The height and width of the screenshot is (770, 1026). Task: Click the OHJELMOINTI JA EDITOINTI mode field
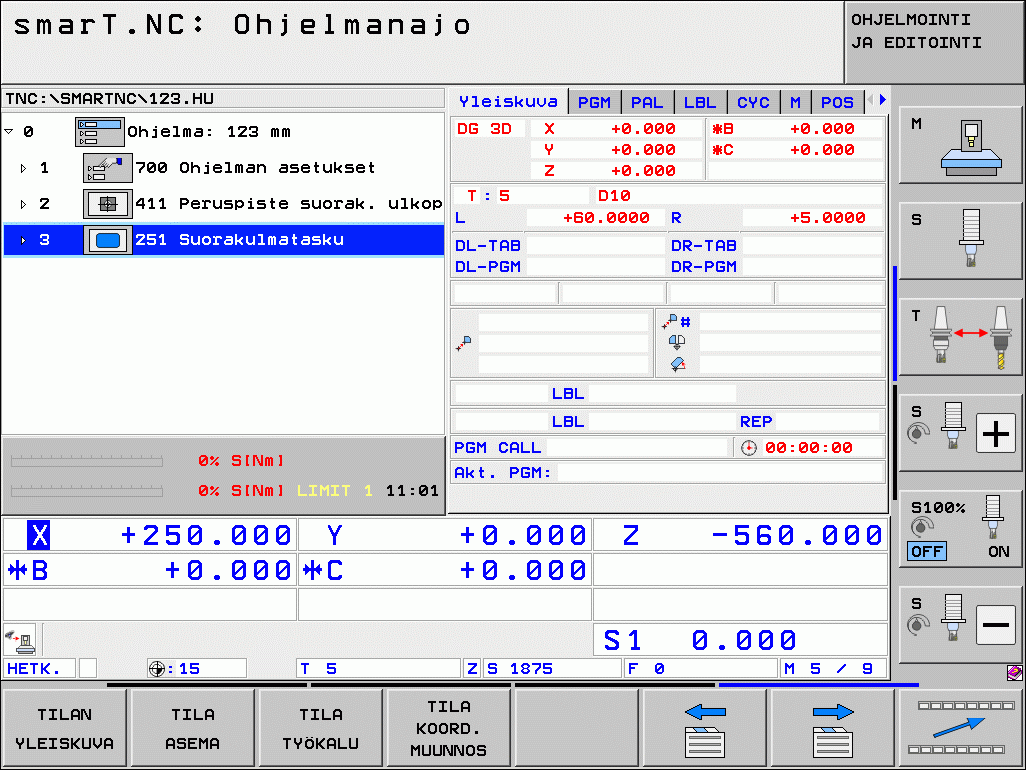(x=934, y=43)
